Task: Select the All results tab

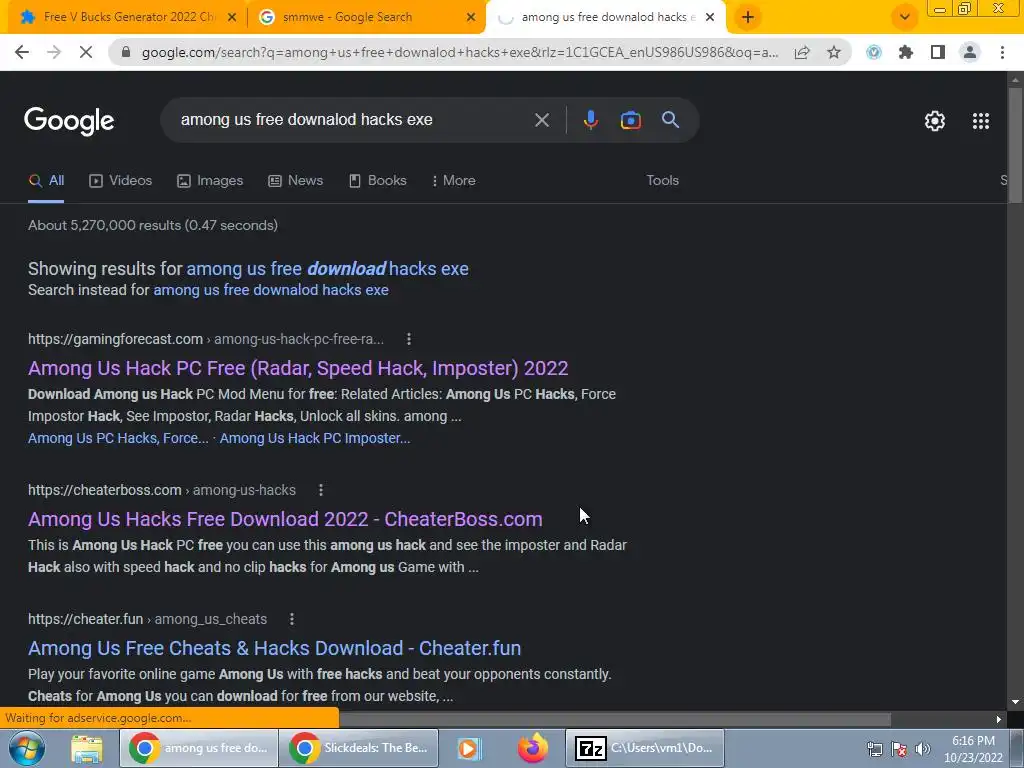Action: click(46, 181)
